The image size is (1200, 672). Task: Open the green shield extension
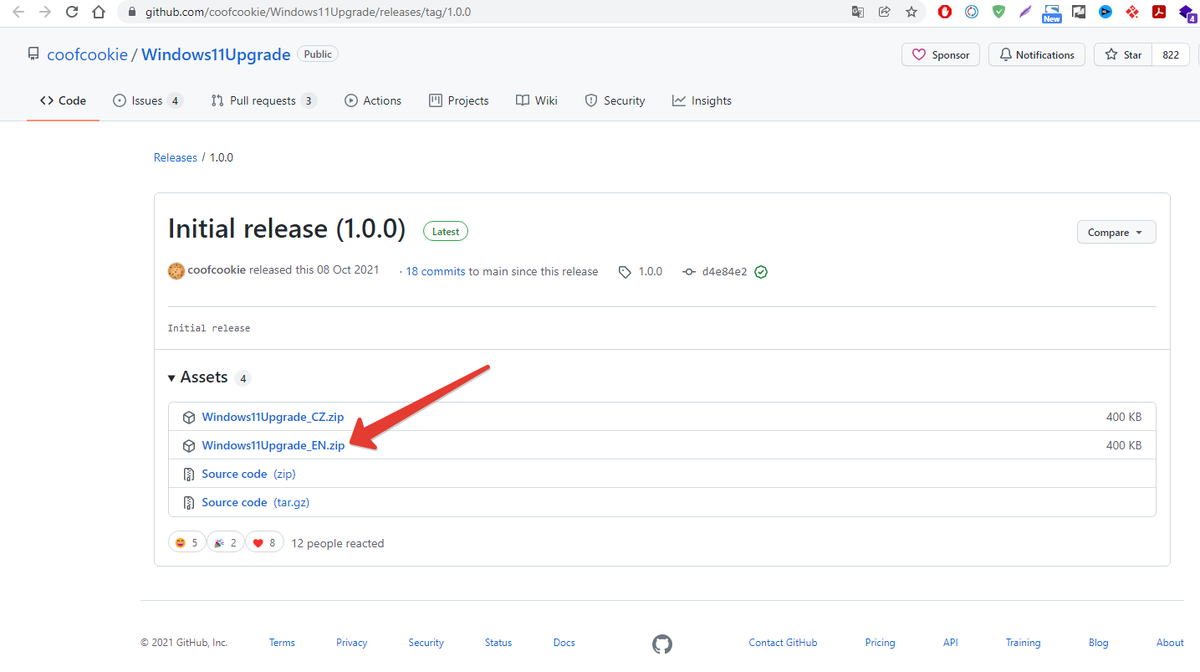click(x=998, y=13)
